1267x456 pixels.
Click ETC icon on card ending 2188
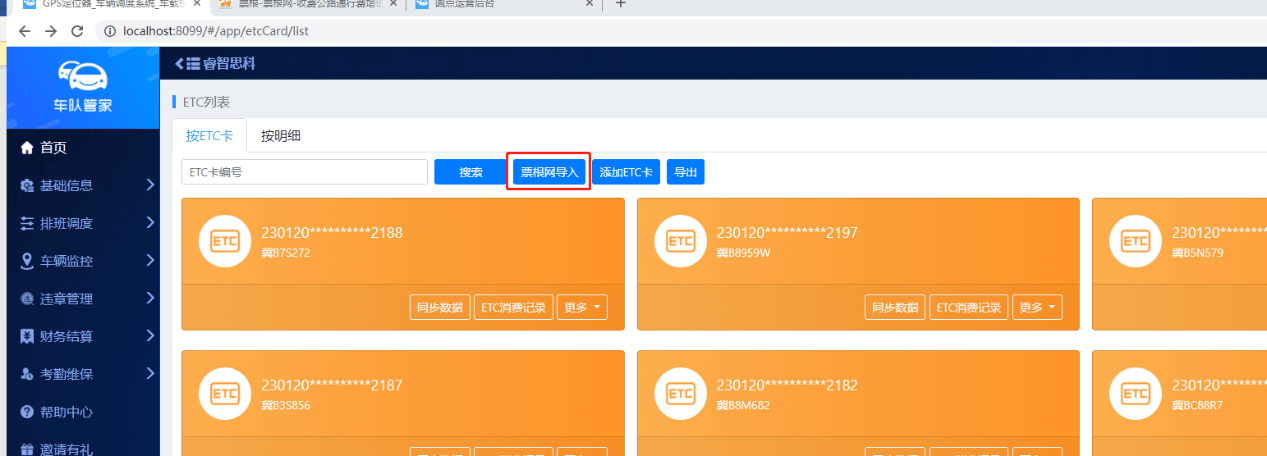224,241
